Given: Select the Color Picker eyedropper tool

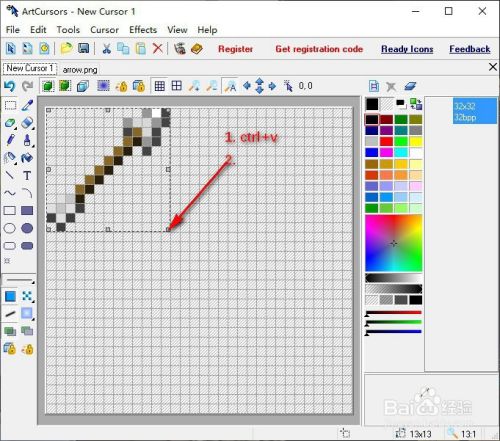Looking at the screenshot, I should 27,106.
